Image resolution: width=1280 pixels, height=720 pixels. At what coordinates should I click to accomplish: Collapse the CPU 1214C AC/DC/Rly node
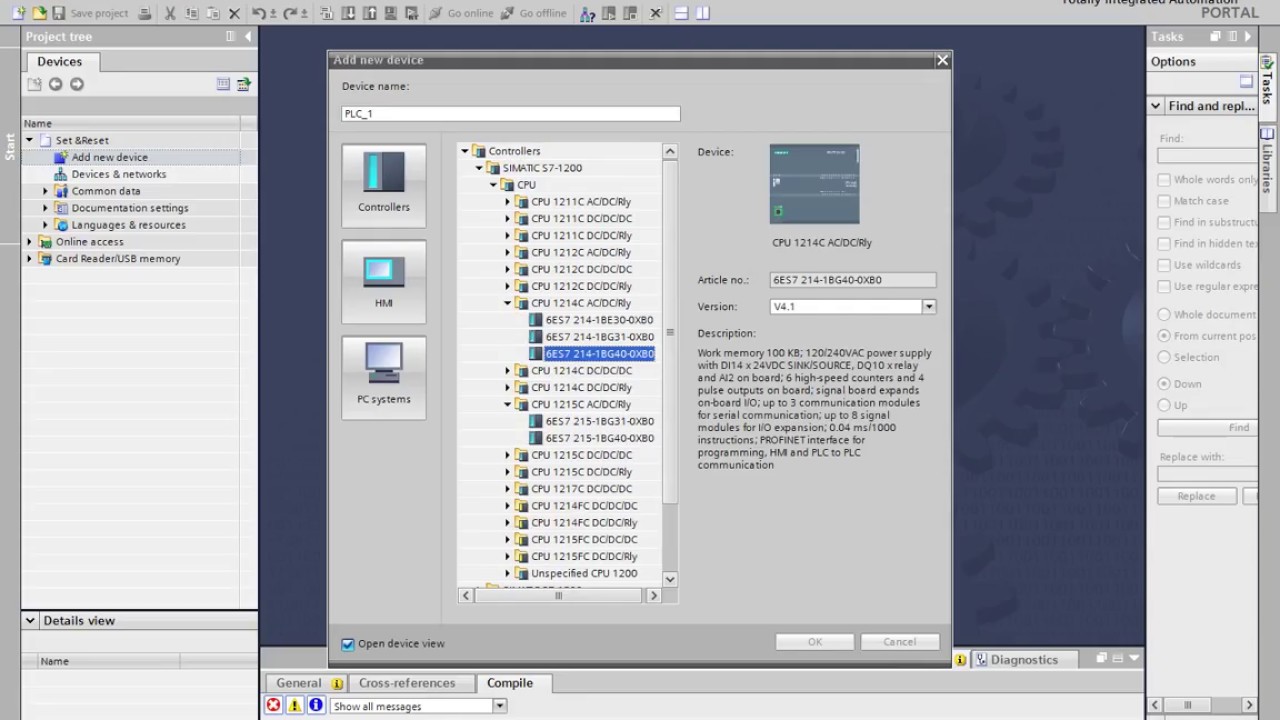tap(507, 303)
